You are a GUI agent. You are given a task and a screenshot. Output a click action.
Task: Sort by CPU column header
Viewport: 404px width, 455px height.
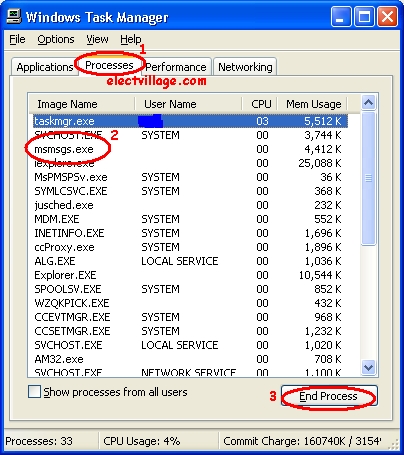260,104
